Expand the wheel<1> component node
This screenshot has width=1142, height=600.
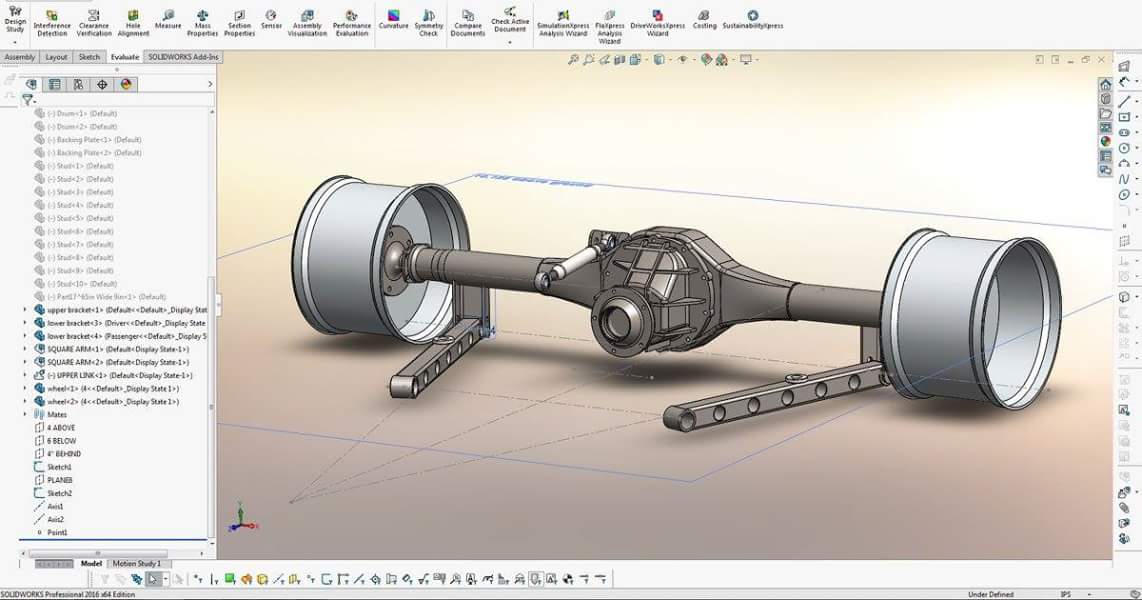coord(25,389)
